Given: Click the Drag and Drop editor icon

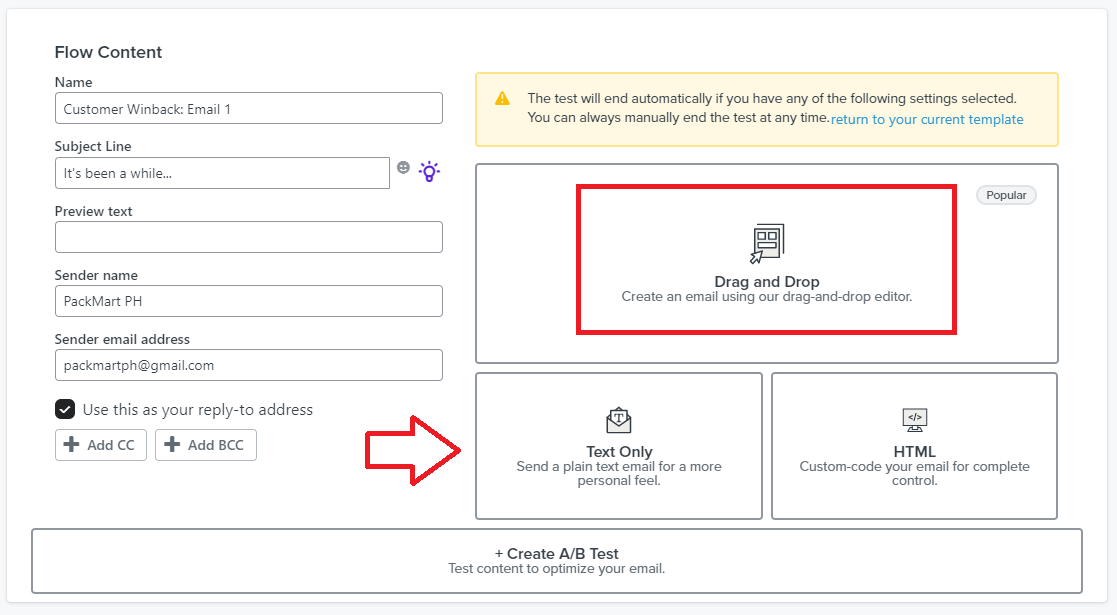Looking at the screenshot, I should click(x=767, y=243).
